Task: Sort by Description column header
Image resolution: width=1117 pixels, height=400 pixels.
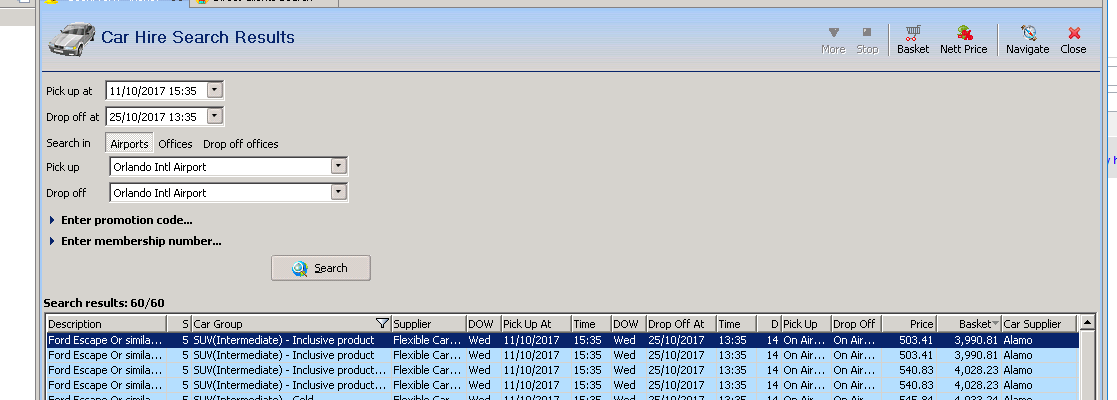Action: (106, 324)
